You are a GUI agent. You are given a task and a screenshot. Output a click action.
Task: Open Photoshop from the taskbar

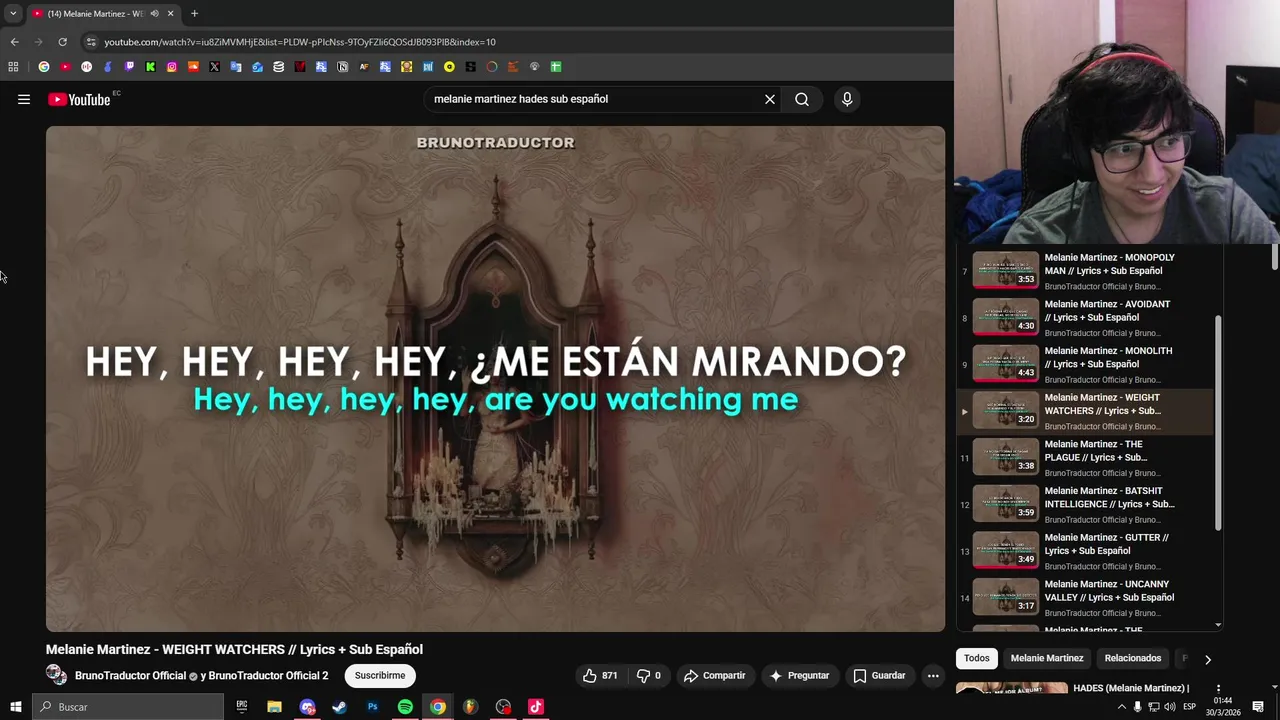(x=372, y=707)
